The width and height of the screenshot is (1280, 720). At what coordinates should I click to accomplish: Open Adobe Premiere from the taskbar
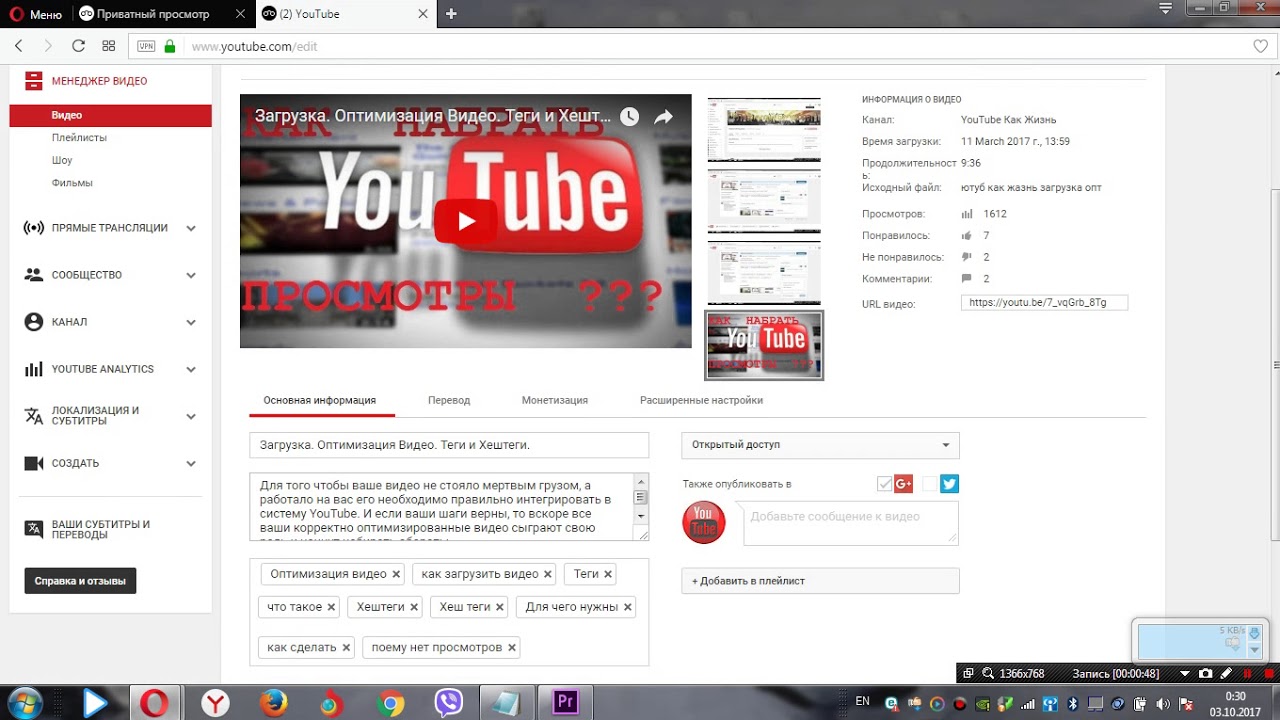pos(566,703)
